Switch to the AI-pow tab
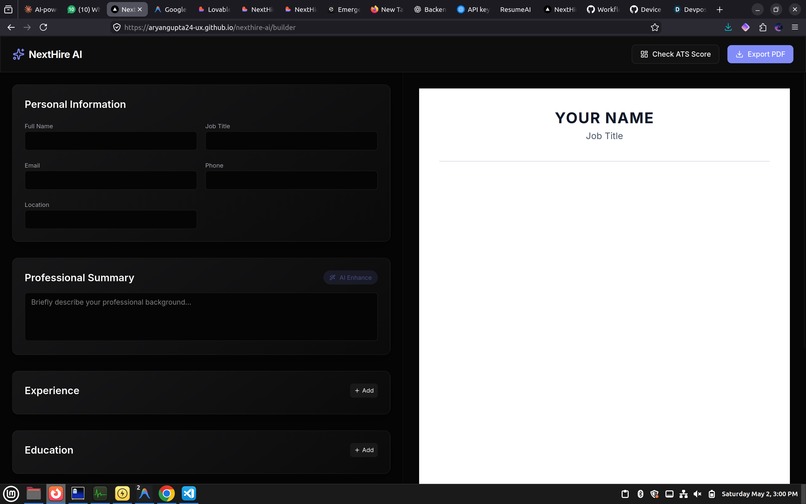This screenshot has width=806, height=504. 40,9
